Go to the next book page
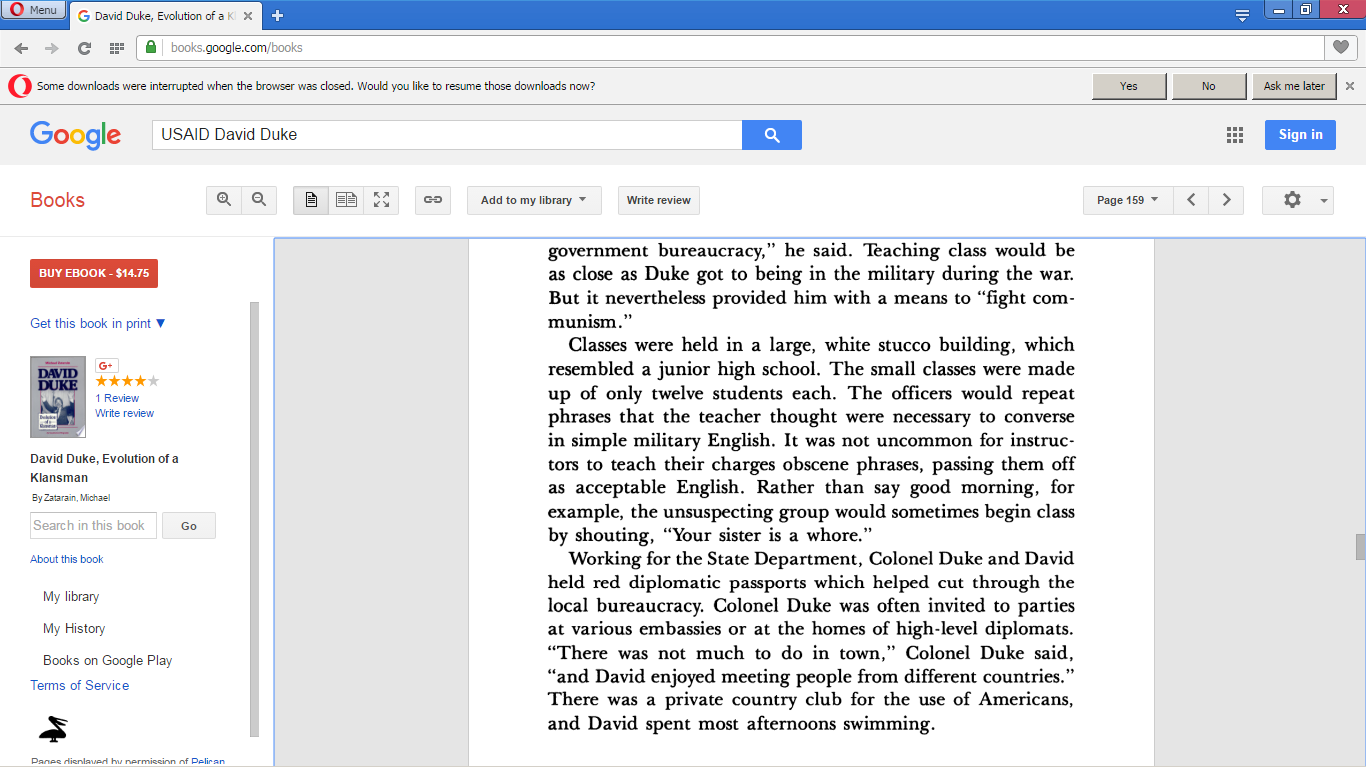The width and height of the screenshot is (1366, 768). [x=1226, y=200]
